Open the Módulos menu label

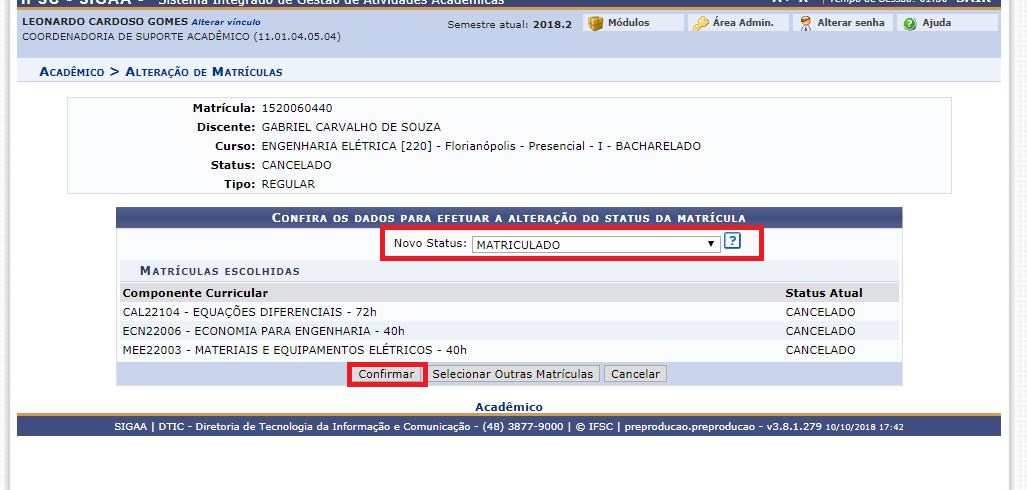pyautogui.click(x=628, y=23)
